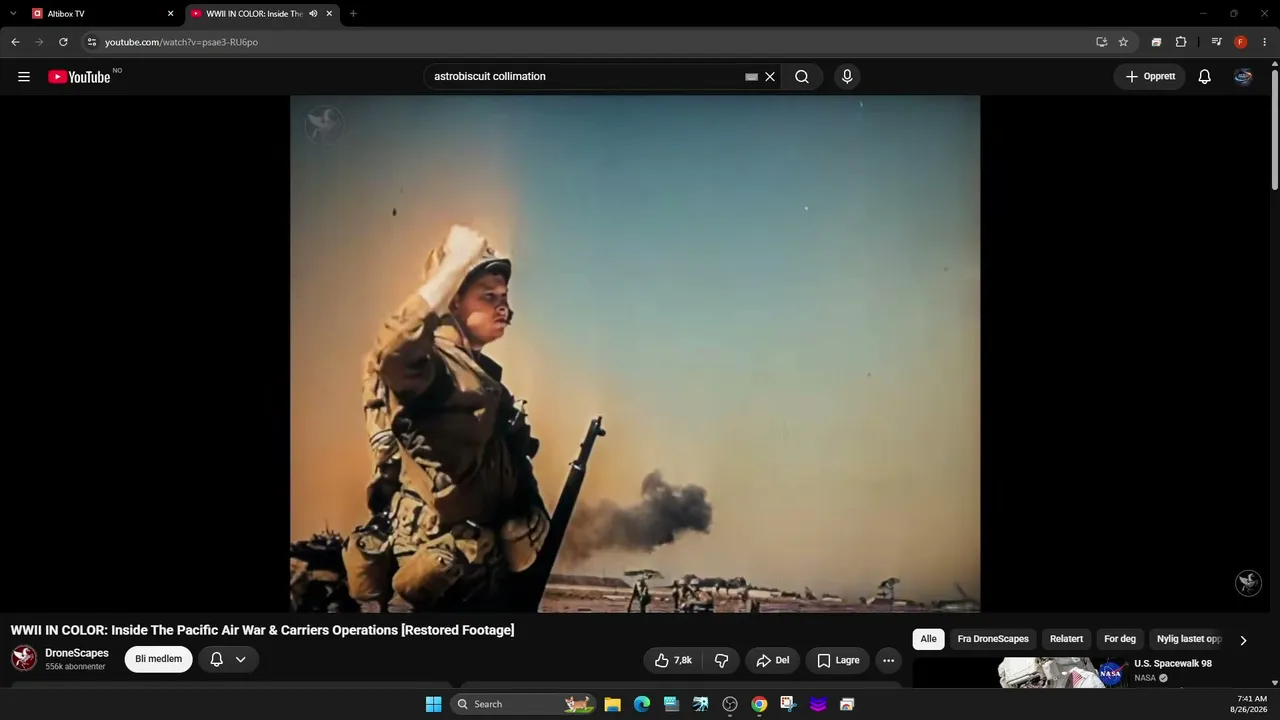Open the YouTube account avatar menu
This screenshot has height=720, width=1280.
point(1243,77)
